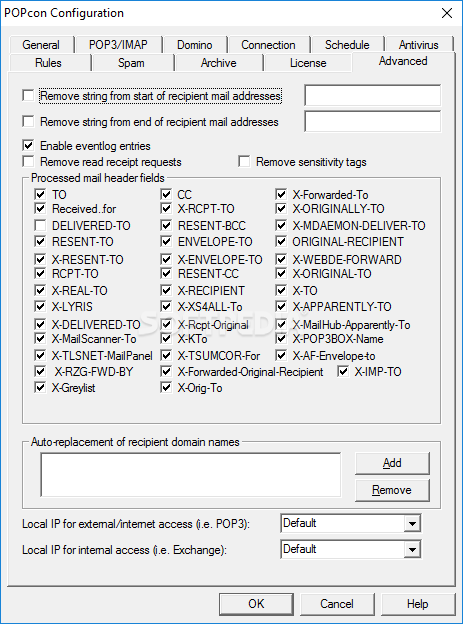The image size is (463, 624).
Task: Toggle the X-KTo checkbox
Action: point(166,339)
